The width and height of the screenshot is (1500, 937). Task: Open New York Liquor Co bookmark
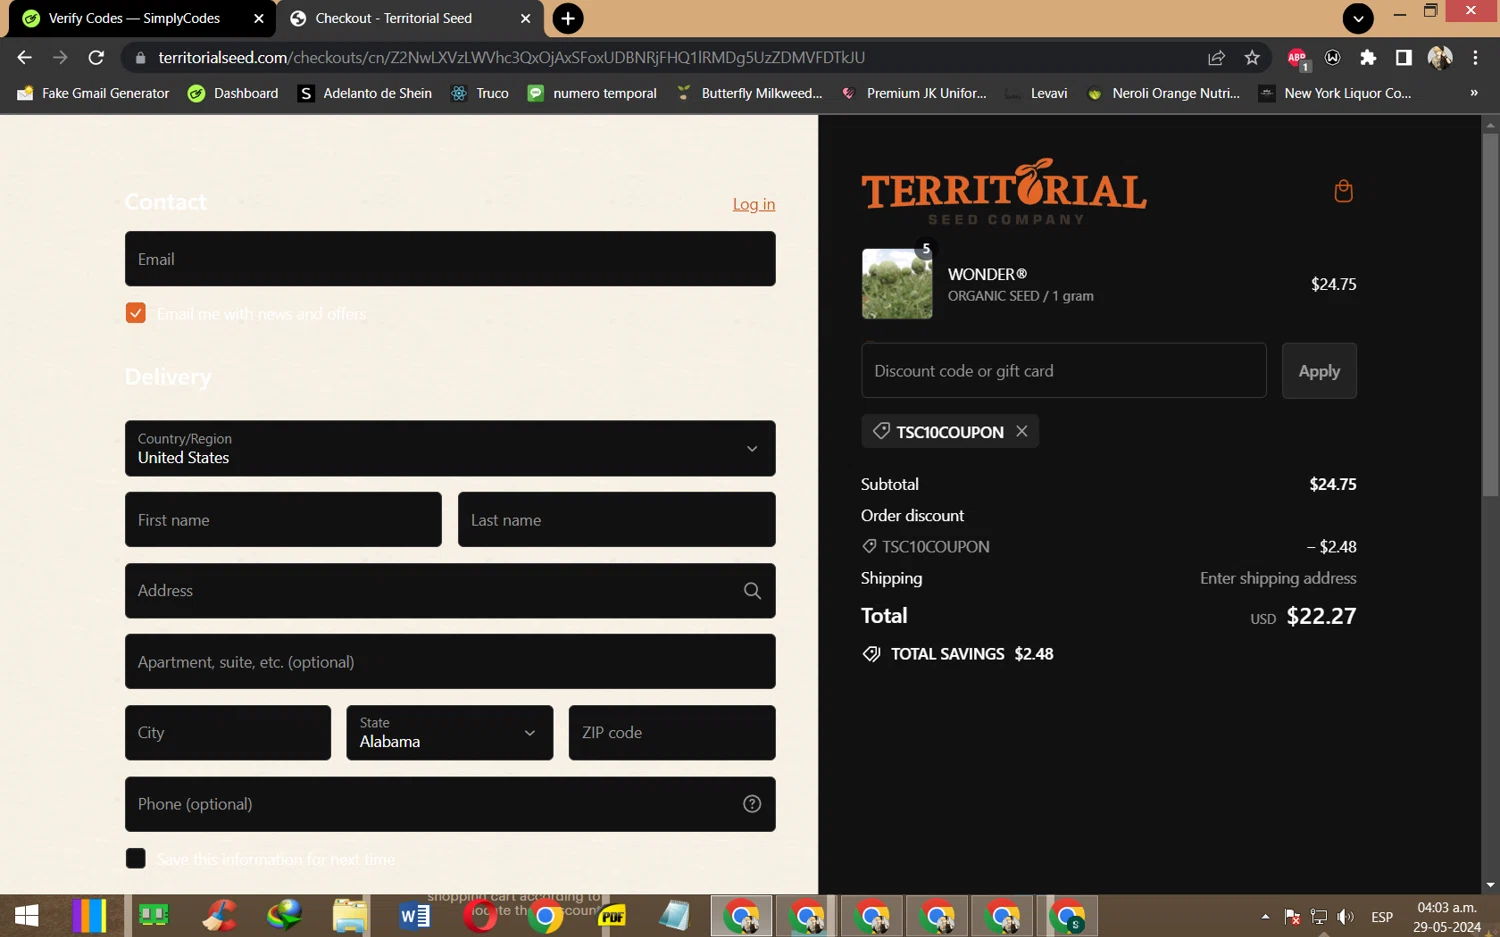click(1335, 93)
